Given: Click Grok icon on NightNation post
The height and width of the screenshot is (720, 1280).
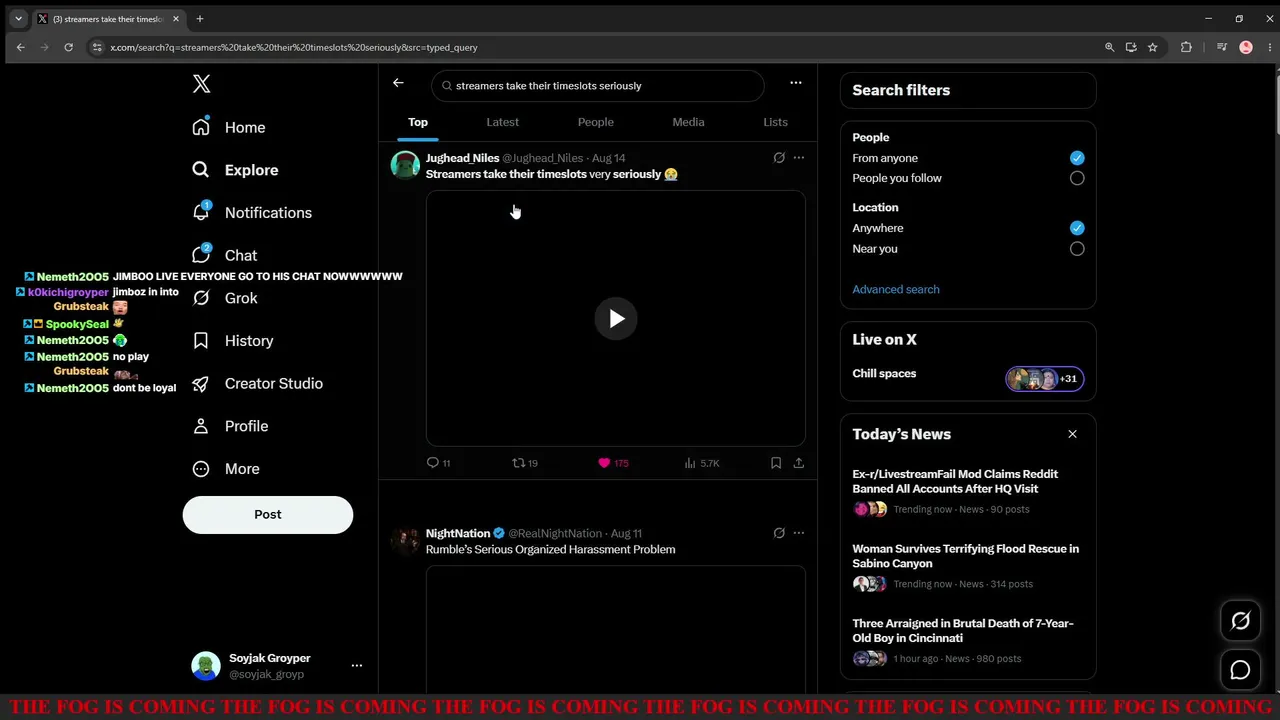Looking at the screenshot, I should 779,533.
